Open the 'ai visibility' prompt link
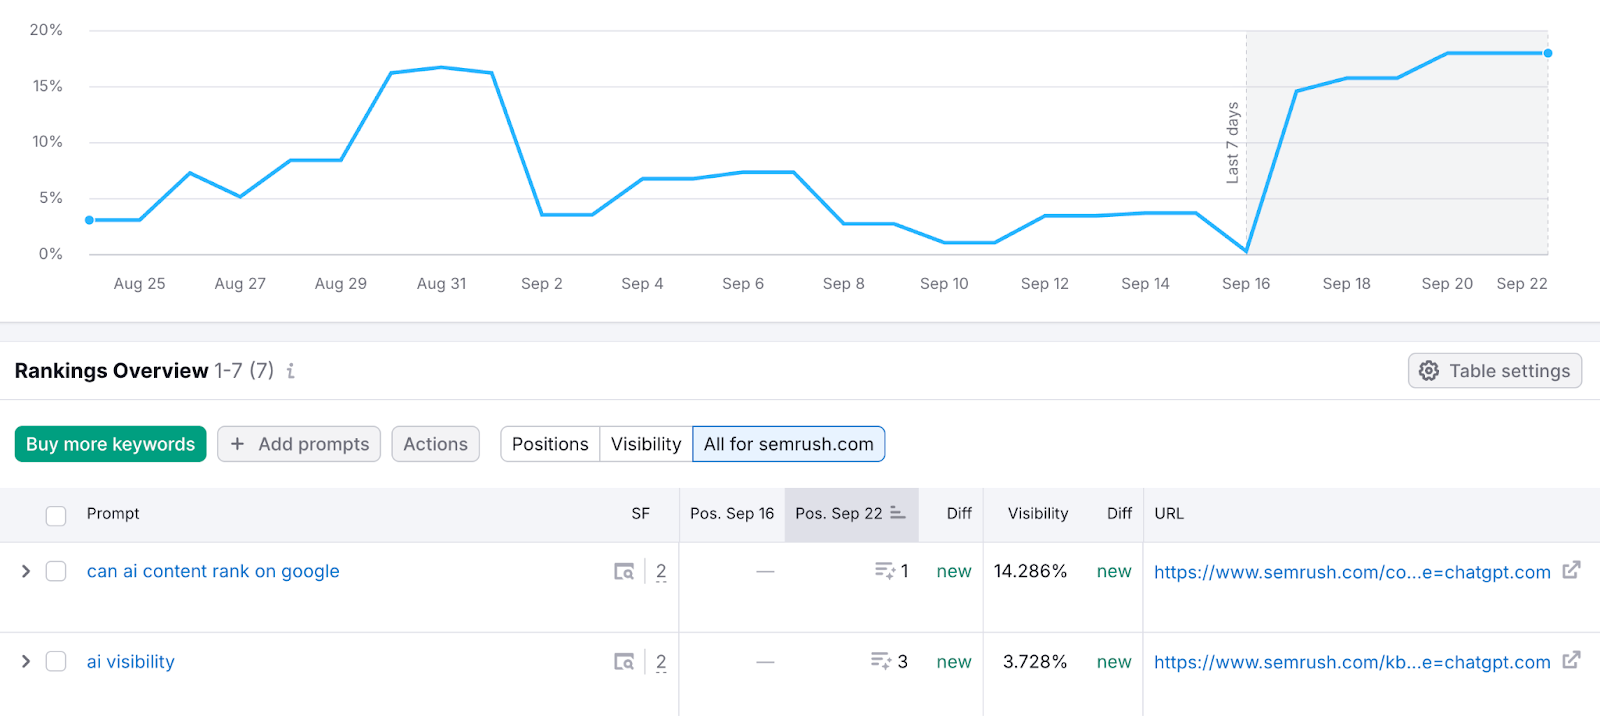 tap(130, 662)
